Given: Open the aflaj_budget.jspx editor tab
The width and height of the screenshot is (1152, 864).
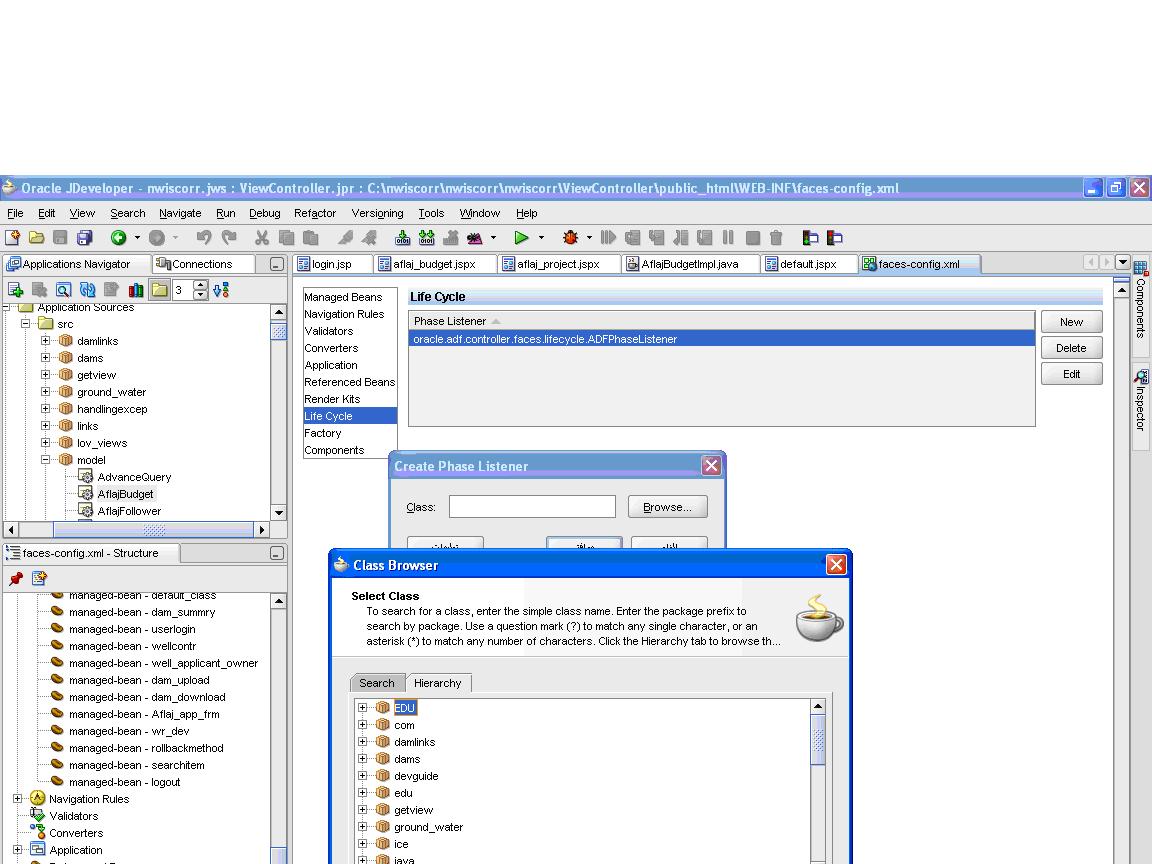Looking at the screenshot, I should (x=434, y=264).
